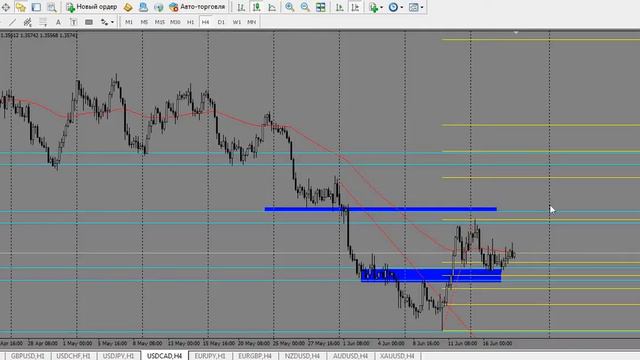Toggle the Авто-торговля button
The width and height of the screenshot is (640, 360).
[x=197, y=7]
